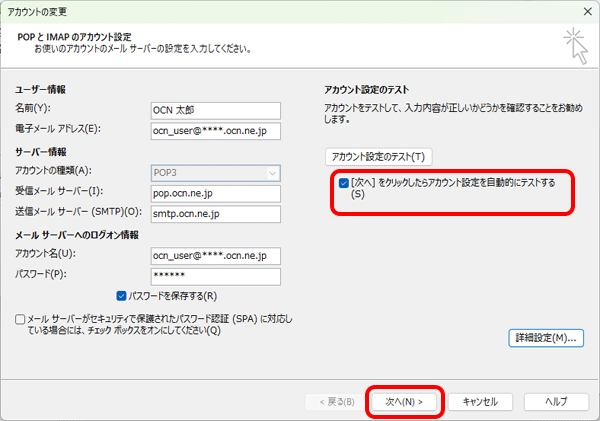Focus the アカウント名 logon field
The height and width of the screenshot is (421, 600).
coord(214,255)
